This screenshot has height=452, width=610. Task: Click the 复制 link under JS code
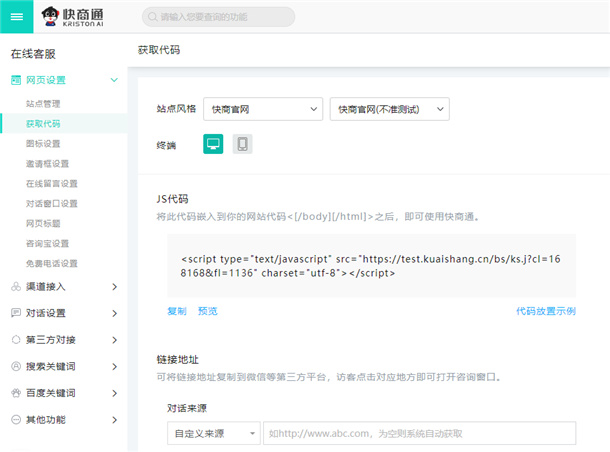[176, 311]
